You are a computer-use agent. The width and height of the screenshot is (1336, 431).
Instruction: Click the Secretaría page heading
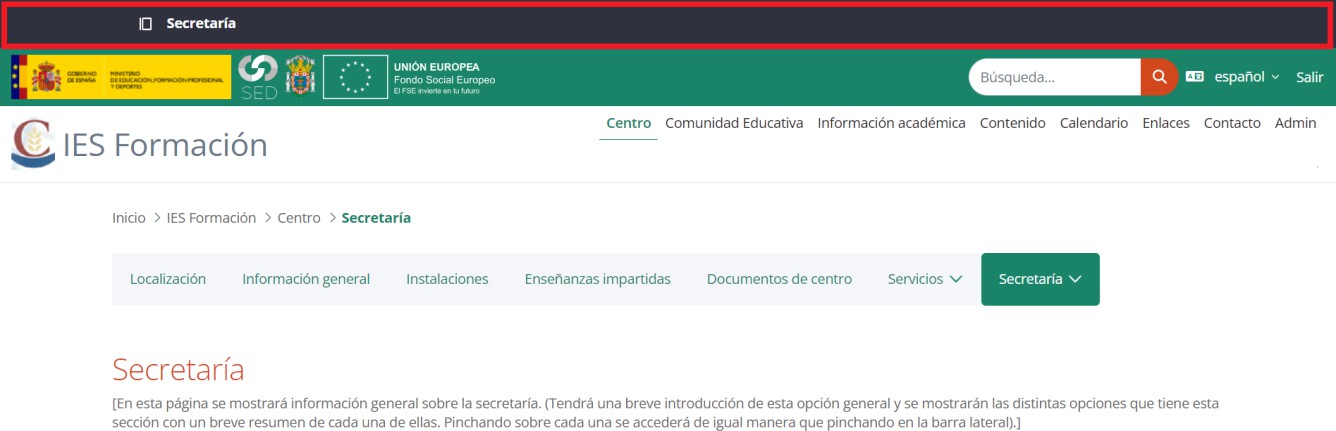pos(178,369)
